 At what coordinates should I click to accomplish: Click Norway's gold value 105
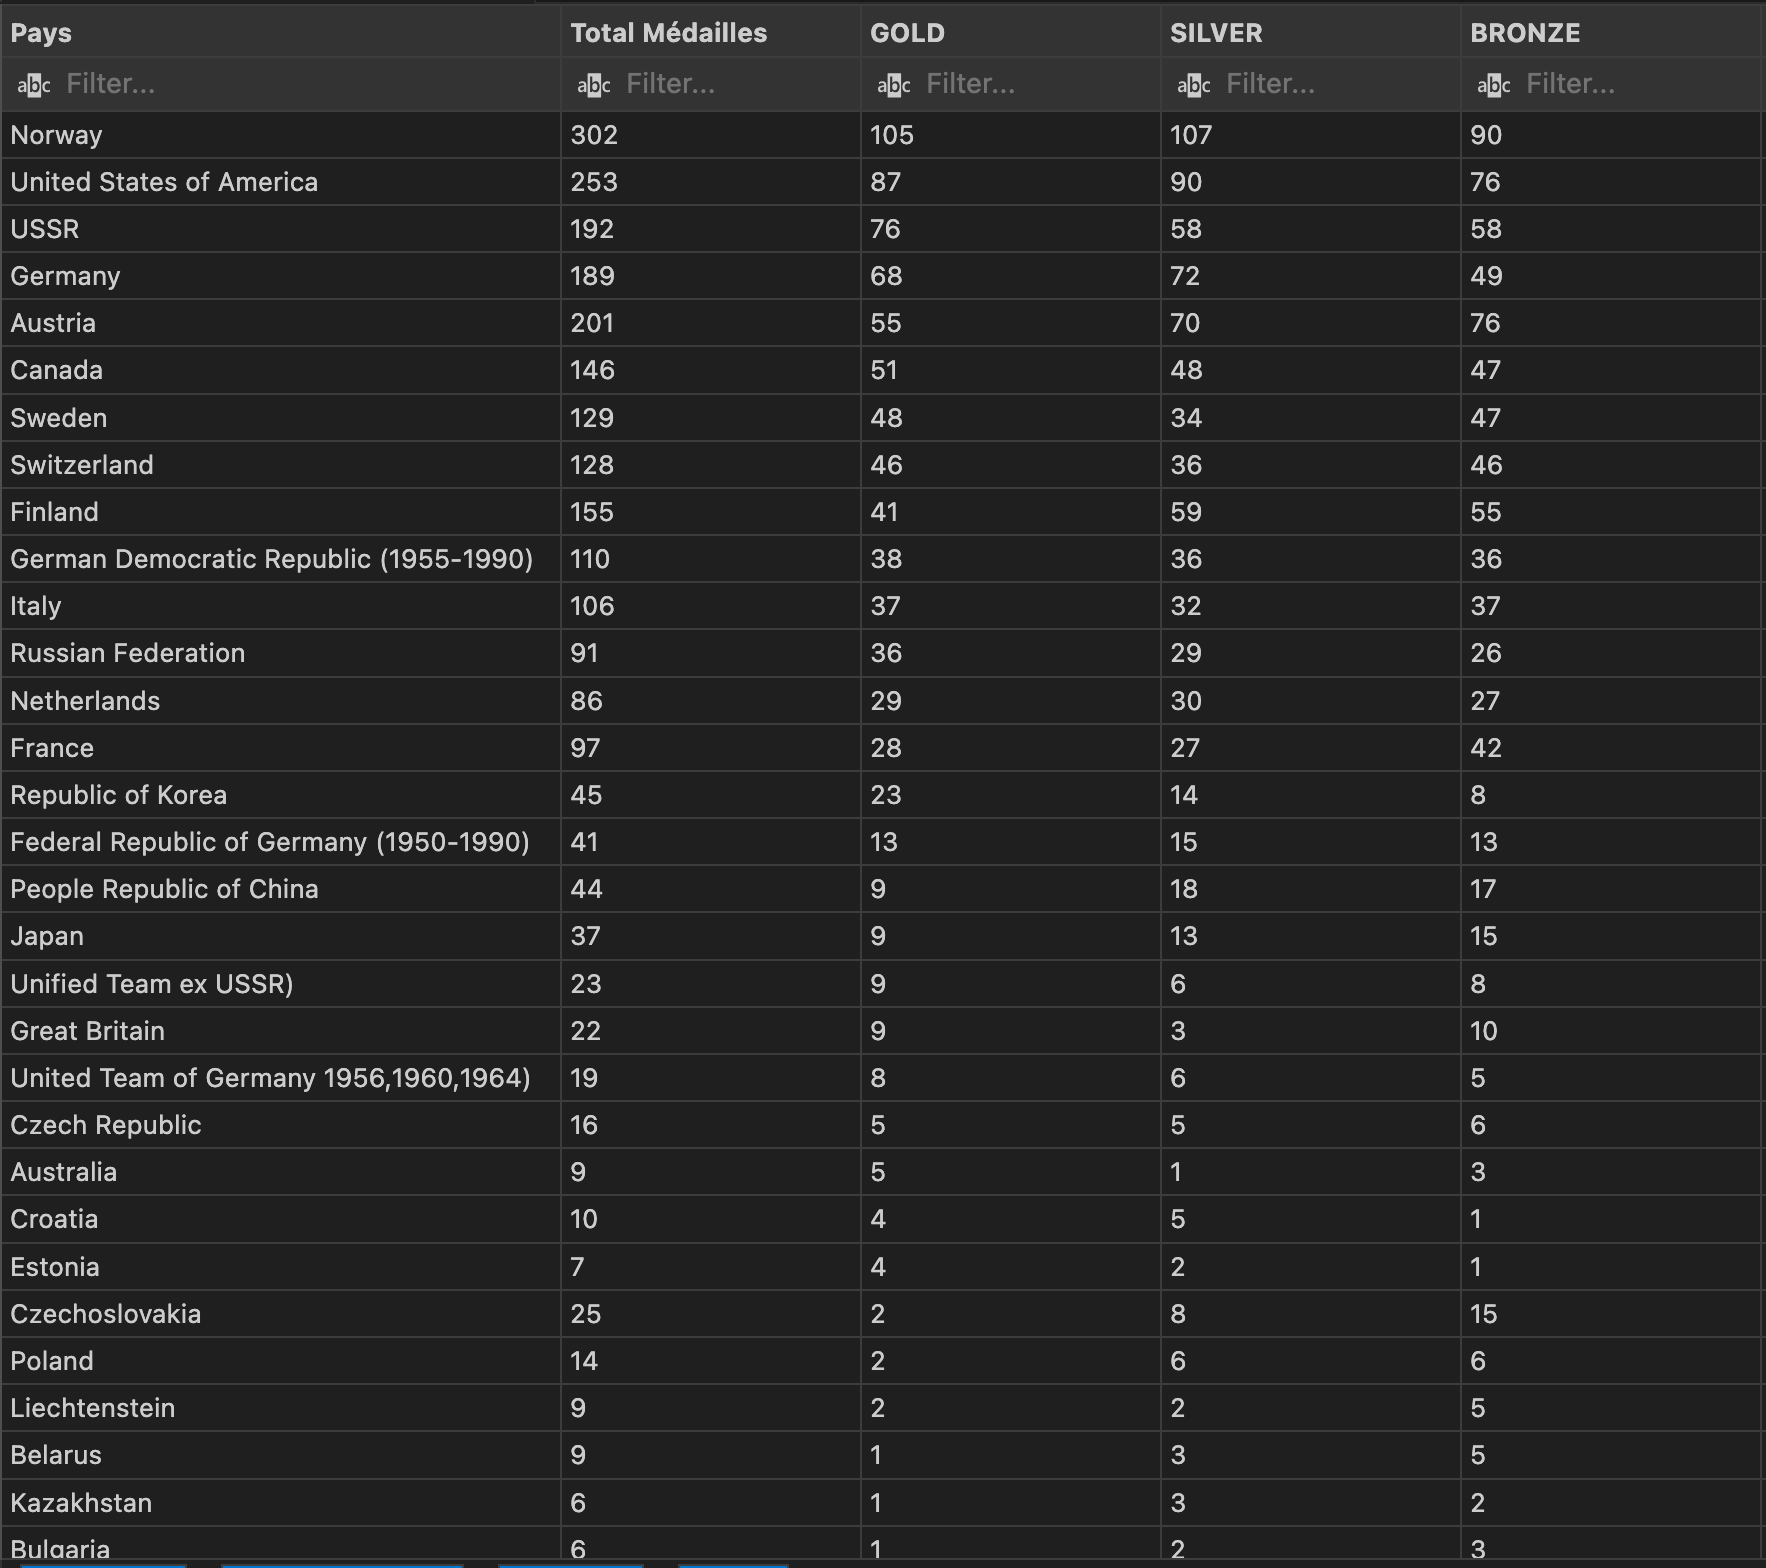tap(892, 135)
